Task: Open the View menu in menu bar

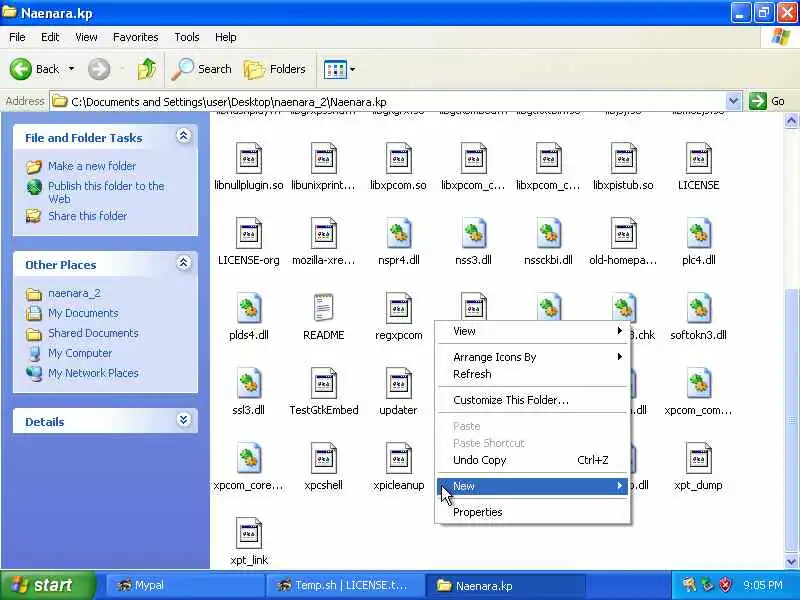Action: (x=86, y=37)
